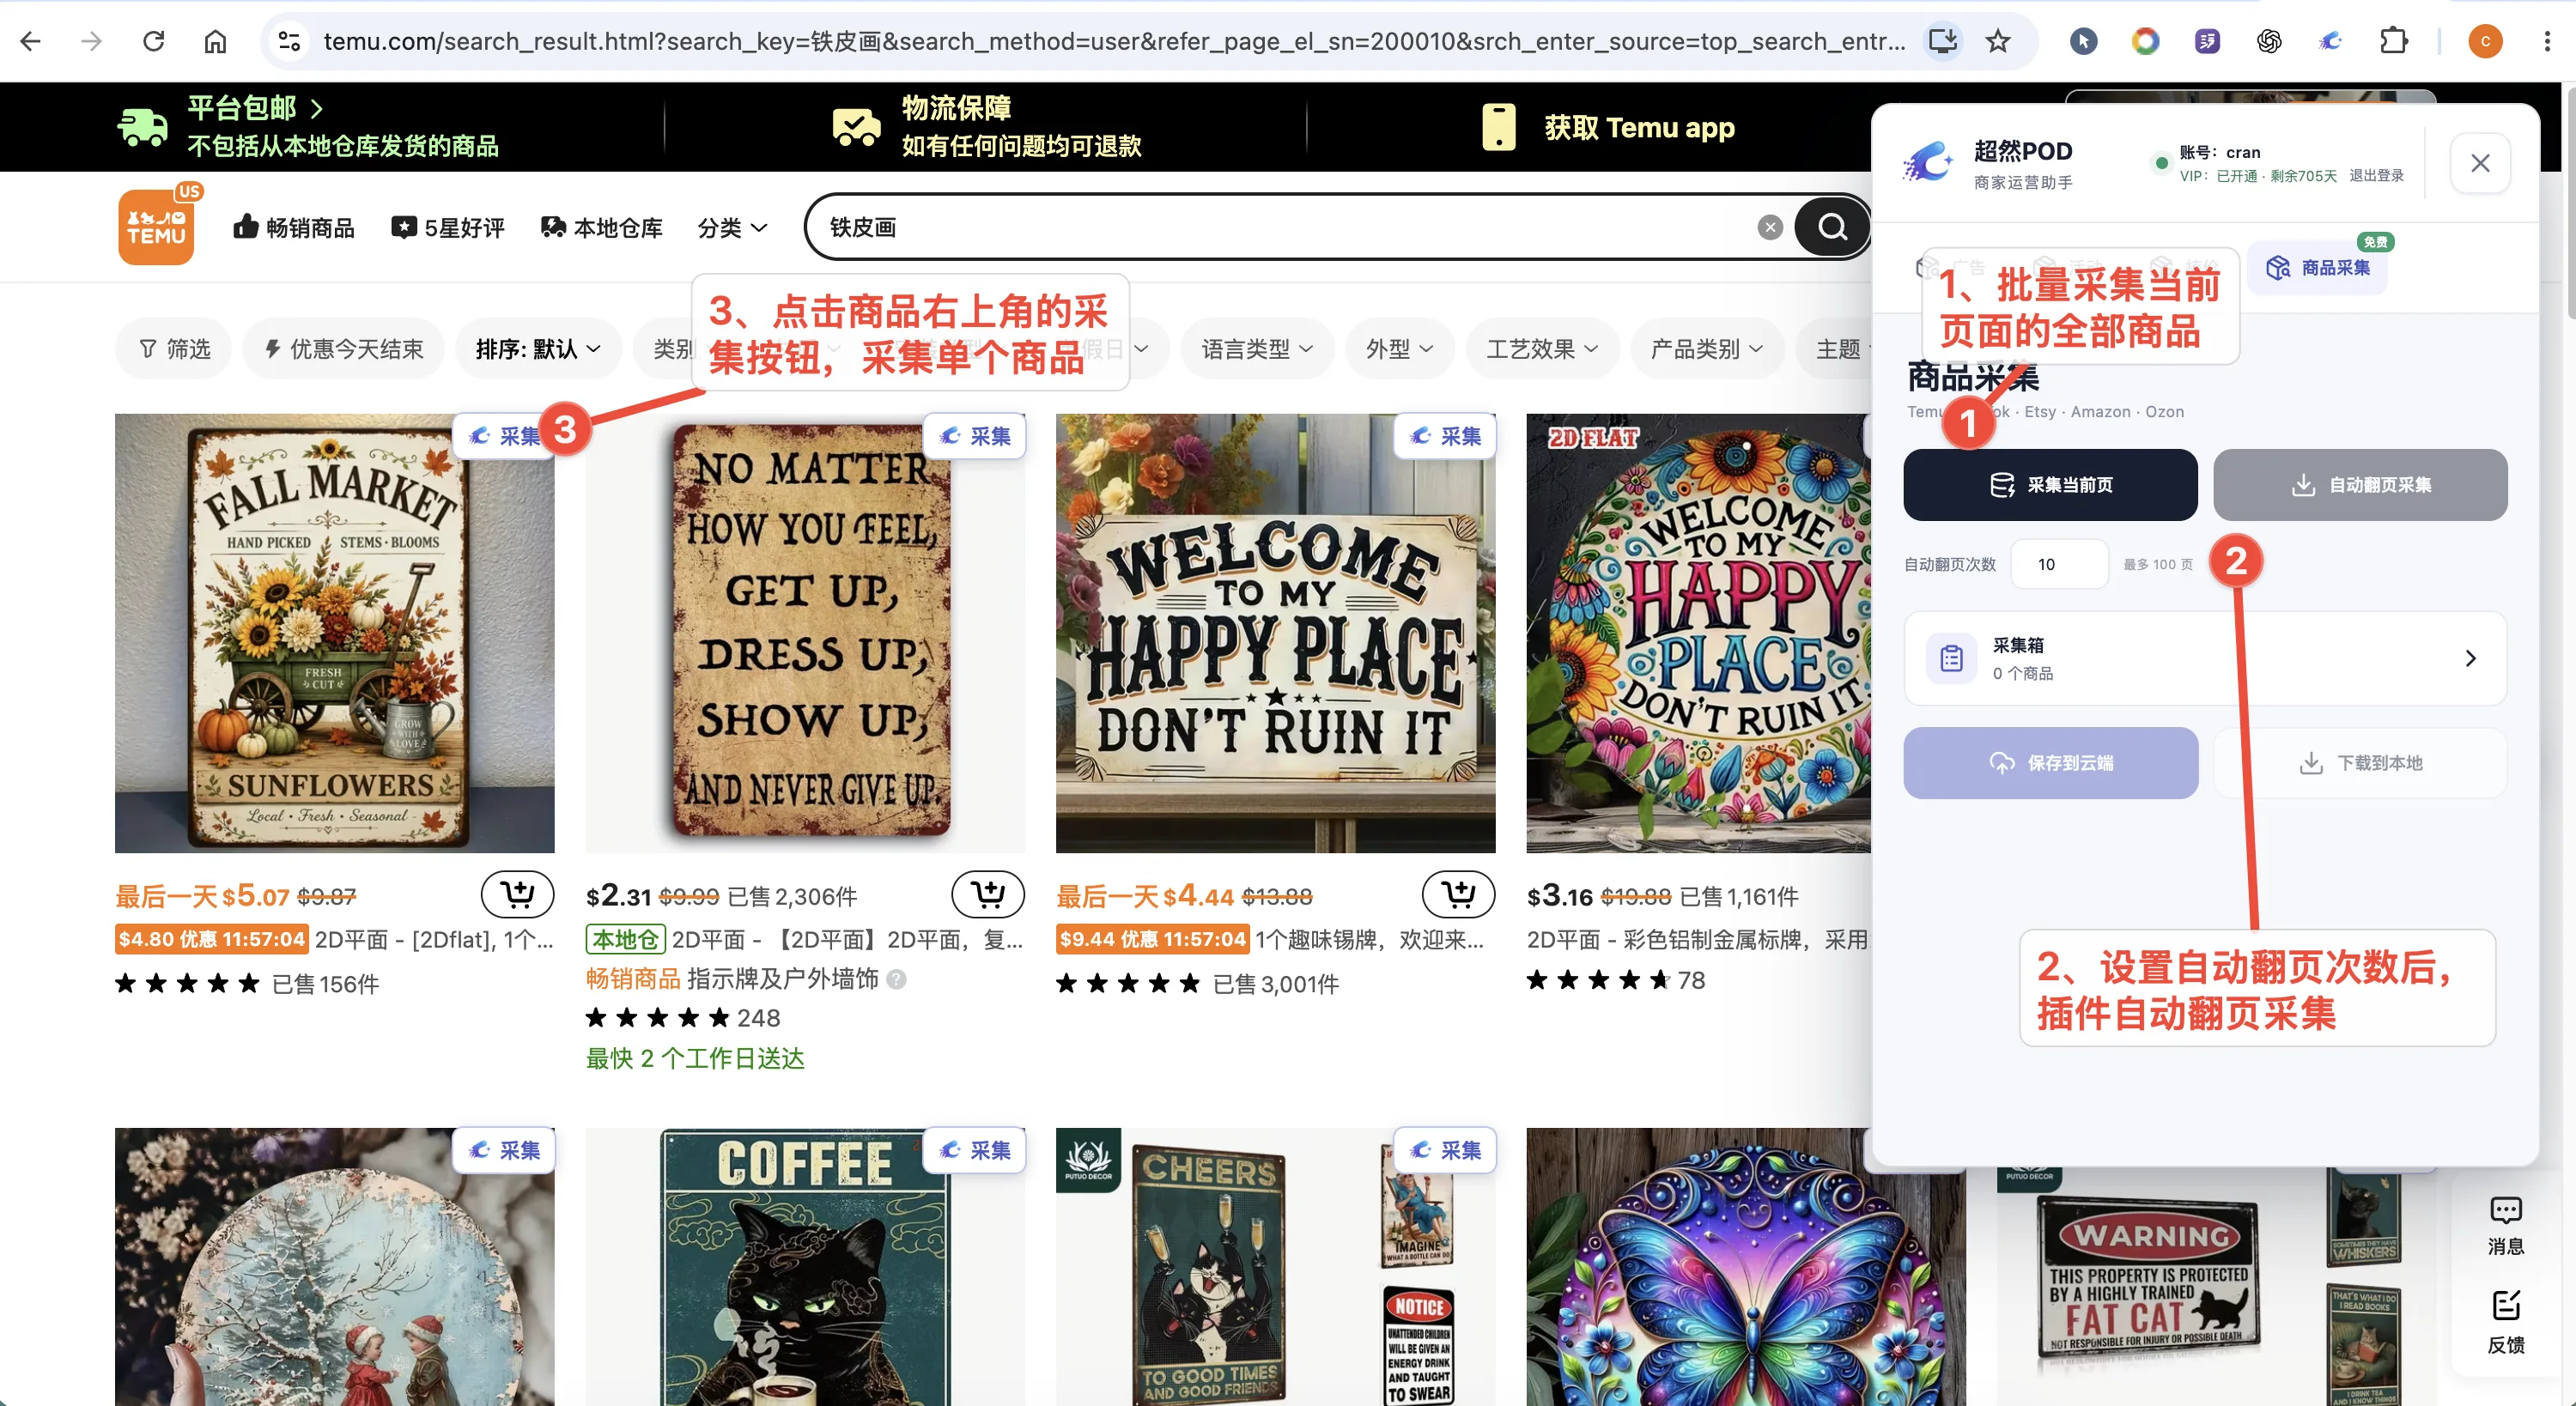
Task: Click the 指示牌及户外墙饰 category text
Action: [x=783, y=979]
